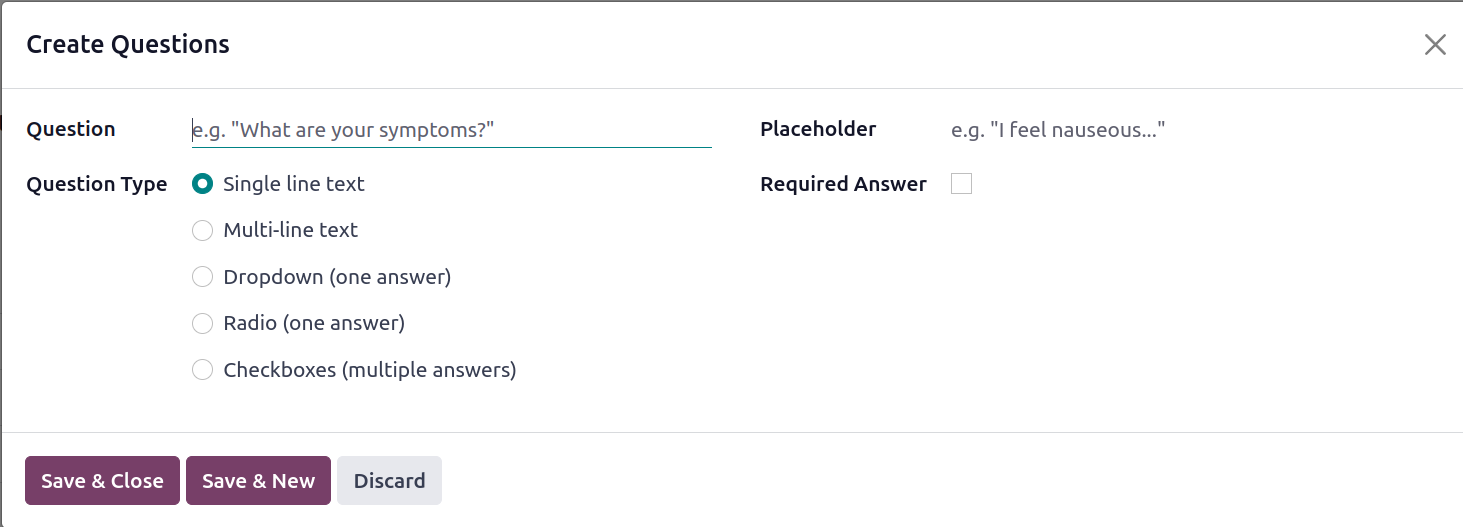Pick Radio (one answer) question type
Screen dimensions: 1463x527
click(x=202, y=323)
